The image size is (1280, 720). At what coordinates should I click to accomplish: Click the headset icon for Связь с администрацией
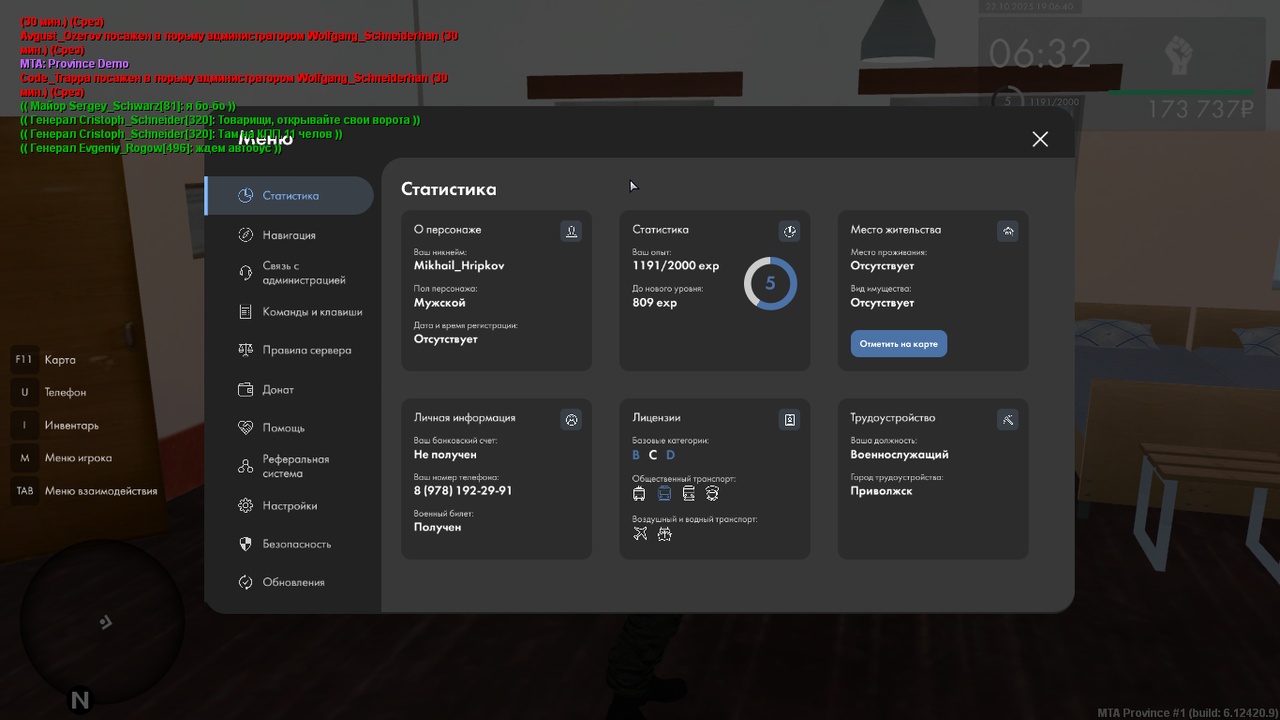tap(246, 273)
